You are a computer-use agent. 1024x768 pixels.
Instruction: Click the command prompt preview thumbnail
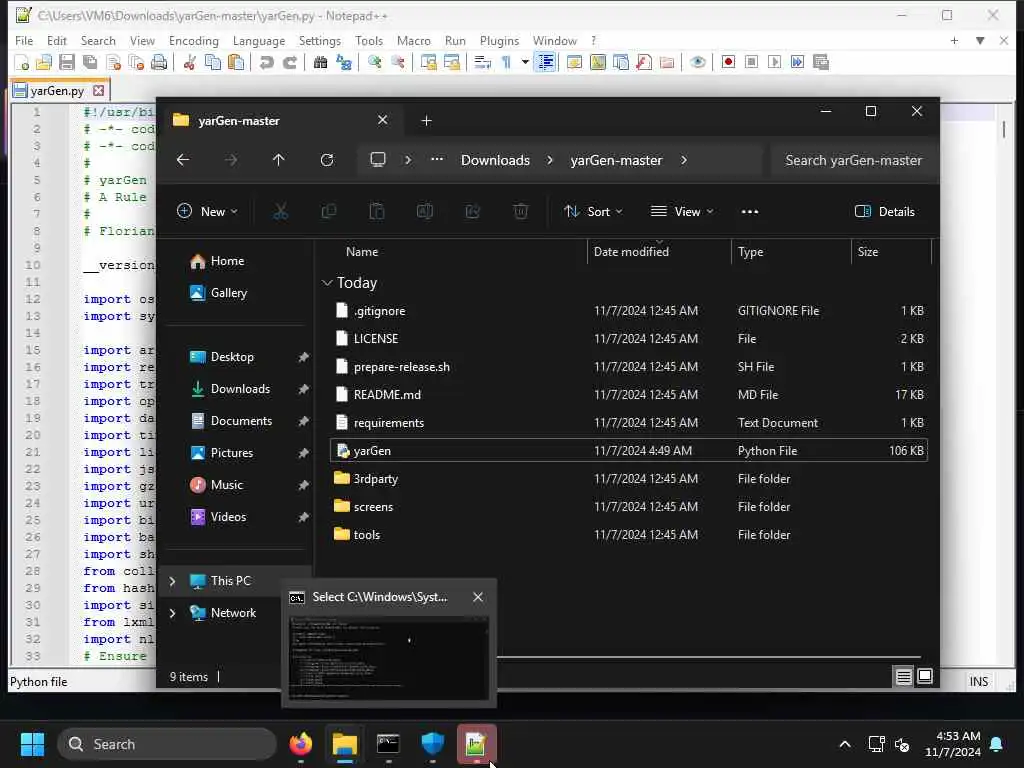point(389,657)
